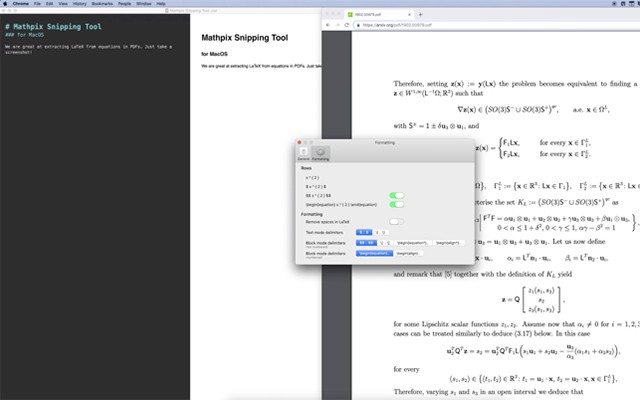Image resolution: width=640 pixels, height=400 pixels.
Task: Open the Apple menu
Action: pos(5,4)
